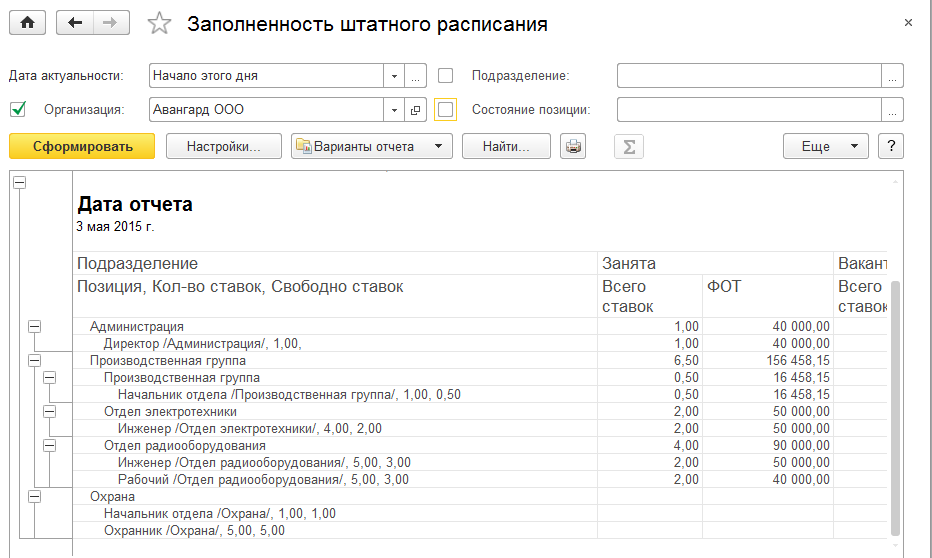Screen dimensions: 932x558
Task: Click the Home icon button
Action: 28,24
